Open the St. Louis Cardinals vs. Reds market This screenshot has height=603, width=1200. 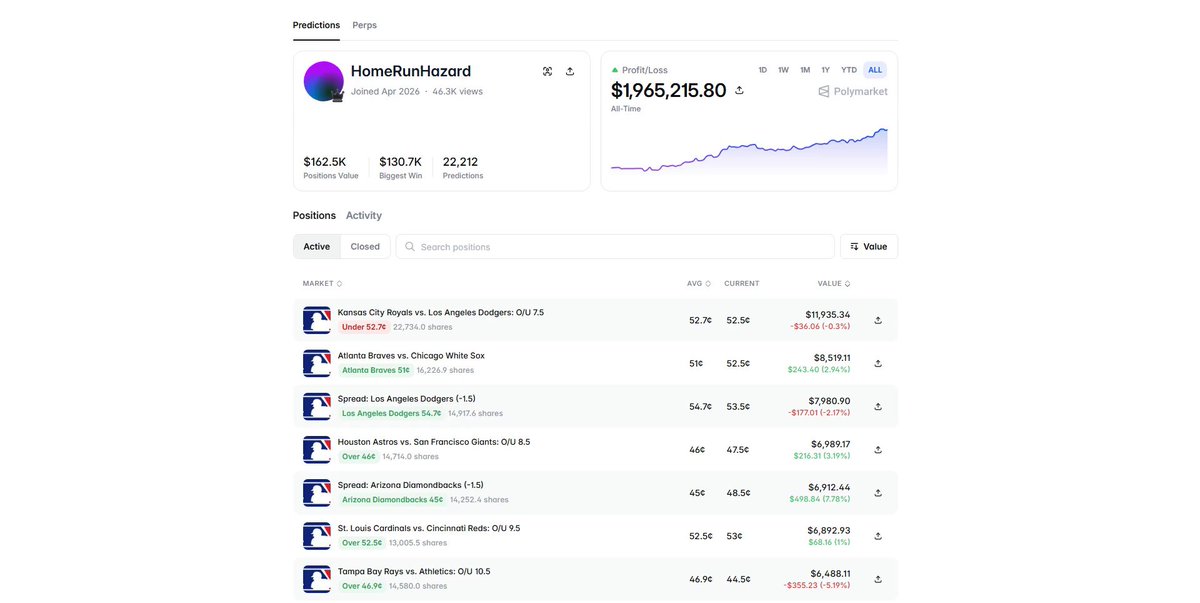(429, 528)
